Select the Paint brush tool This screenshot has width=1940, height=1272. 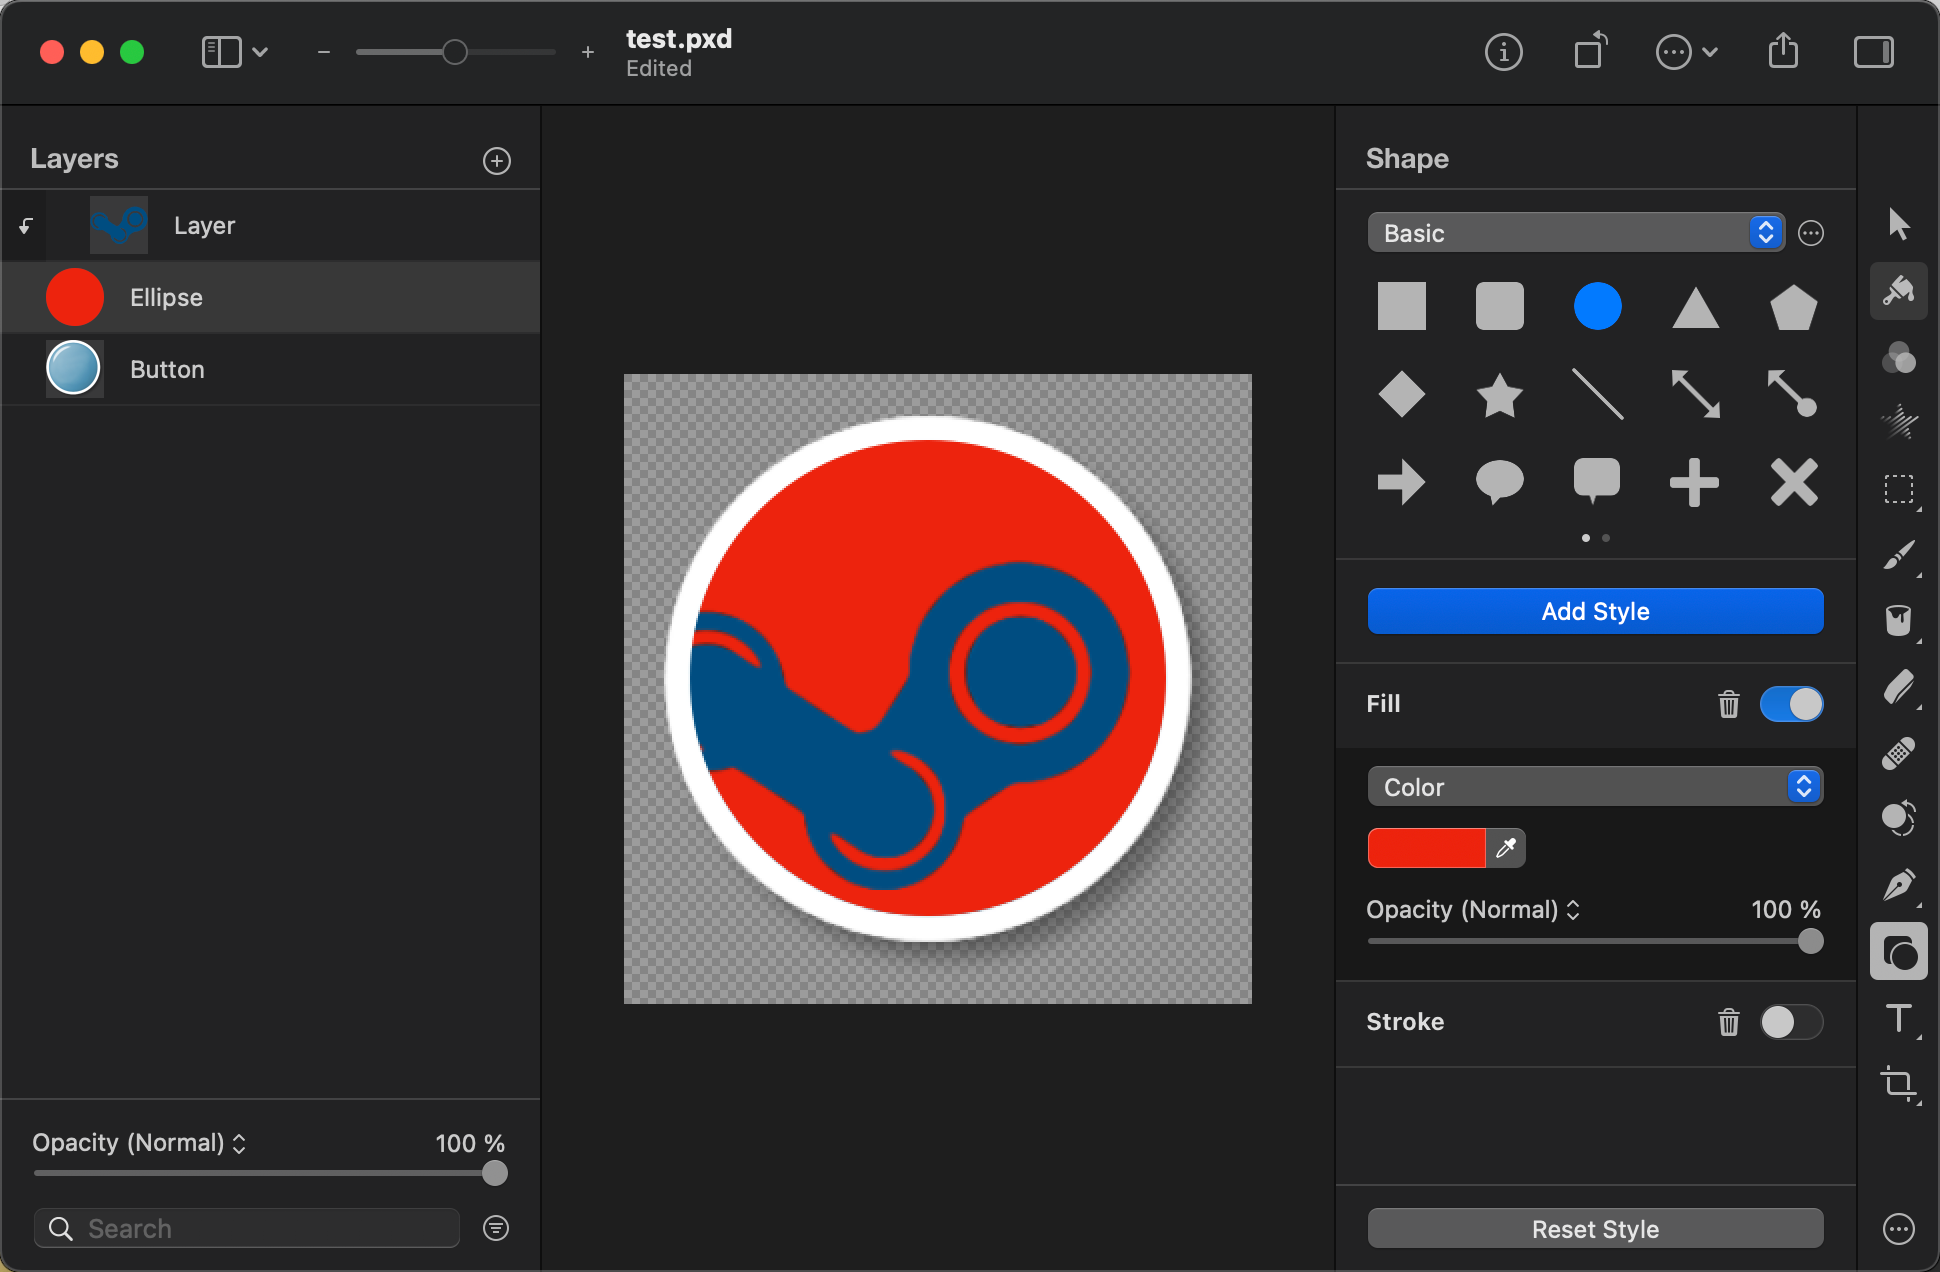pos(1899,555)
